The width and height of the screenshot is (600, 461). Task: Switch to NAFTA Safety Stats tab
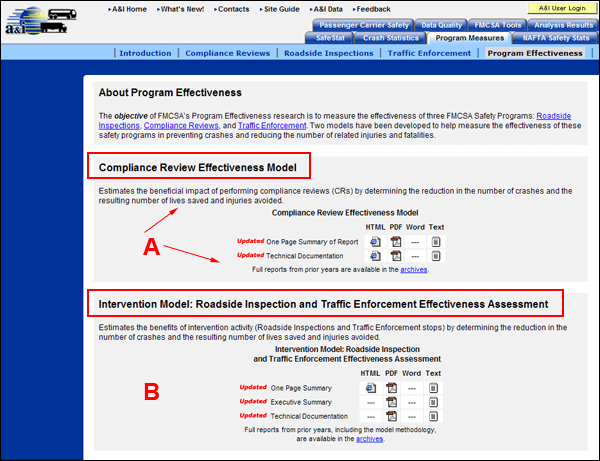point(556,38)
